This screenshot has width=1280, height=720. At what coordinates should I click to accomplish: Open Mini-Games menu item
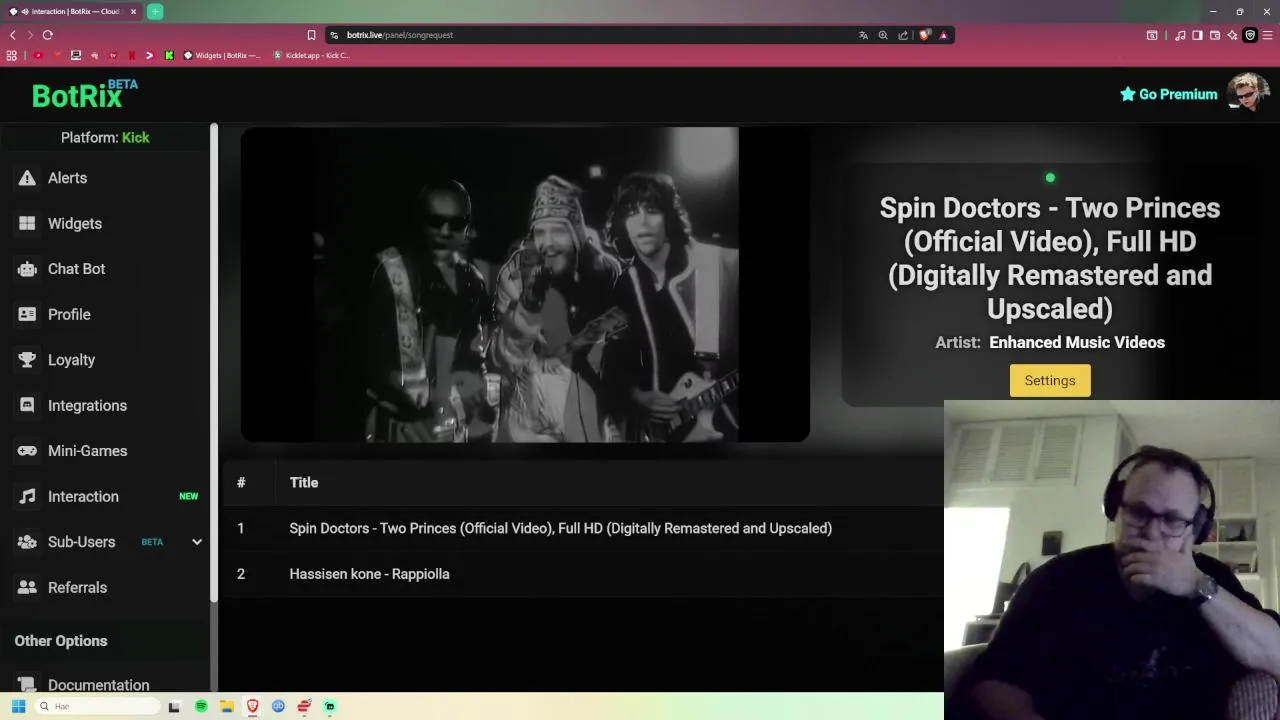point(87,451)
